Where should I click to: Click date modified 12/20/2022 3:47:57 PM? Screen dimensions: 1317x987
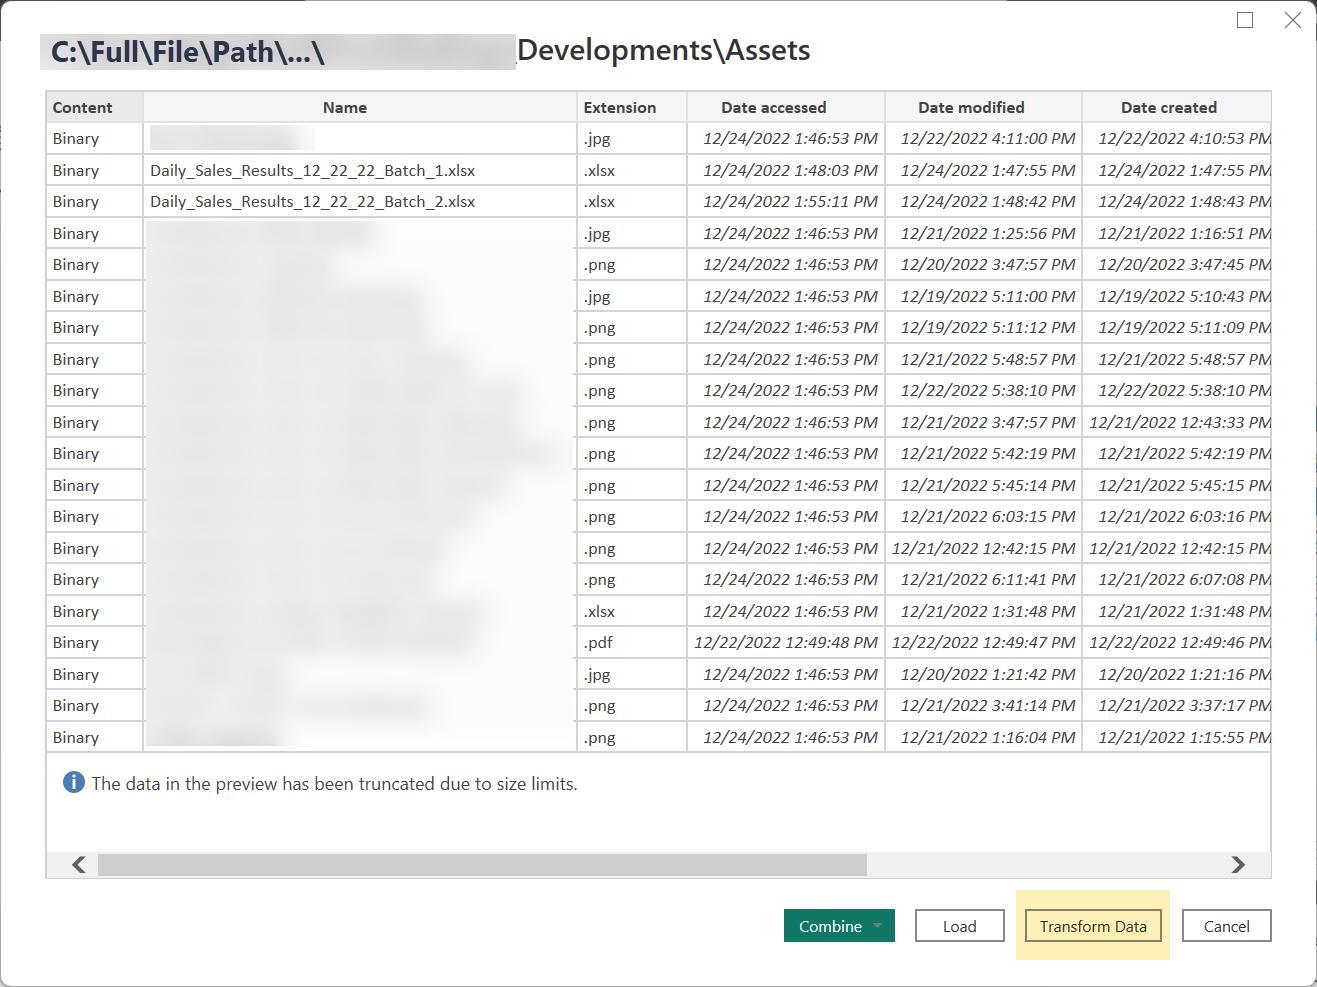point(988,264)
